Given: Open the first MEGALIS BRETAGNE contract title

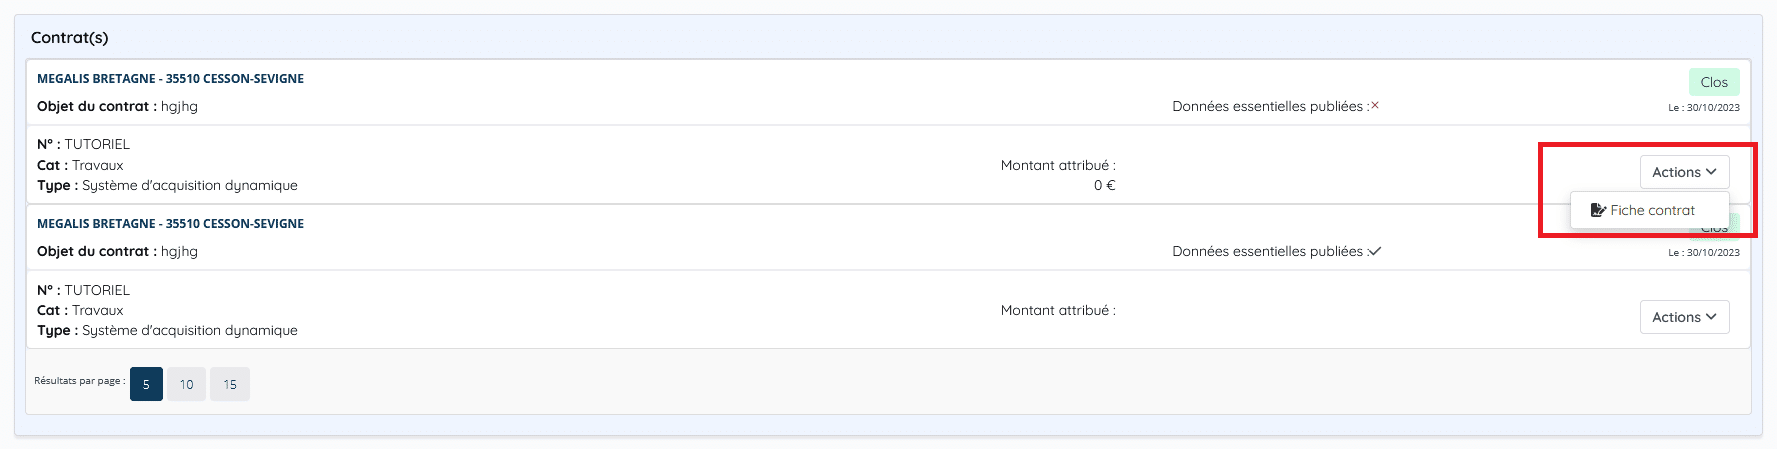Looking at the screenshot, I should (x=170, y=78).
